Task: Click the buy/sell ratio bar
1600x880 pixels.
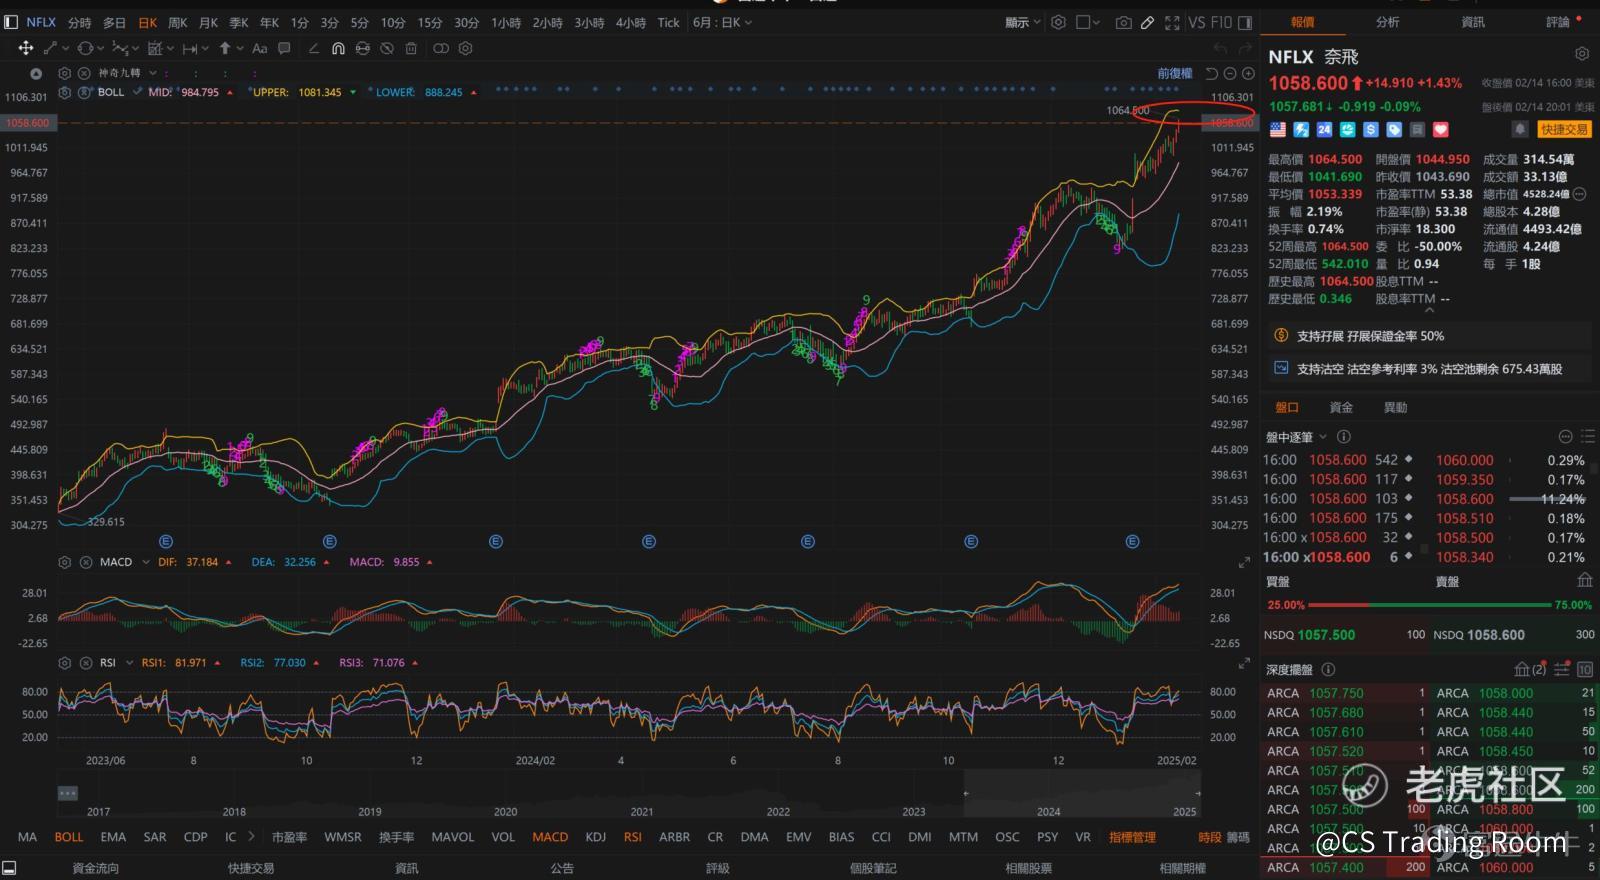Action: [1429, 605]
